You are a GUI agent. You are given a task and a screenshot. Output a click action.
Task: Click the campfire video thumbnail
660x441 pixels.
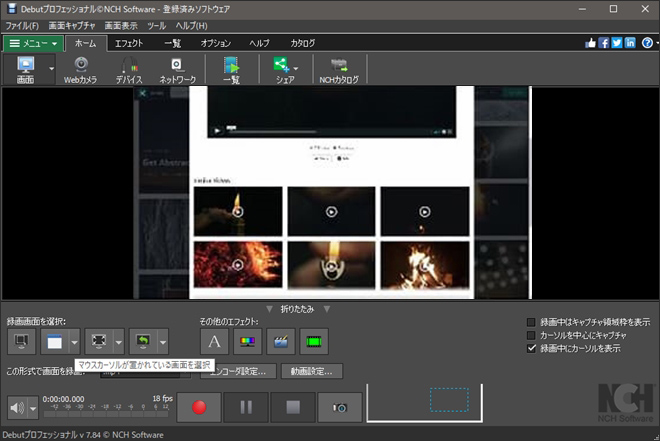tap(425, 265)
